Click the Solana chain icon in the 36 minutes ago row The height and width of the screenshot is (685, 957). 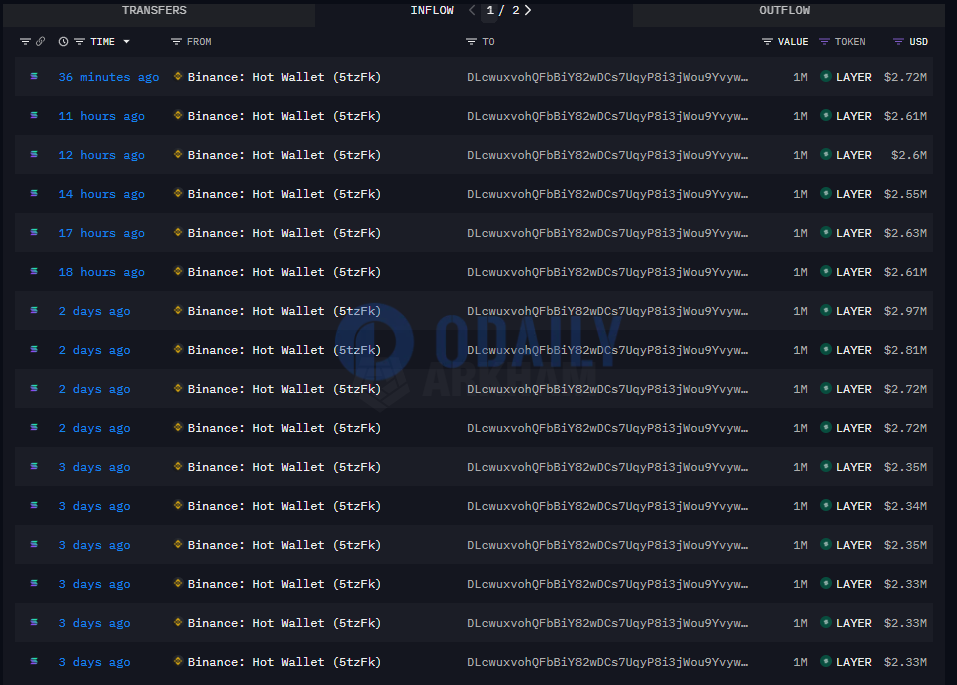coord(34,76)
